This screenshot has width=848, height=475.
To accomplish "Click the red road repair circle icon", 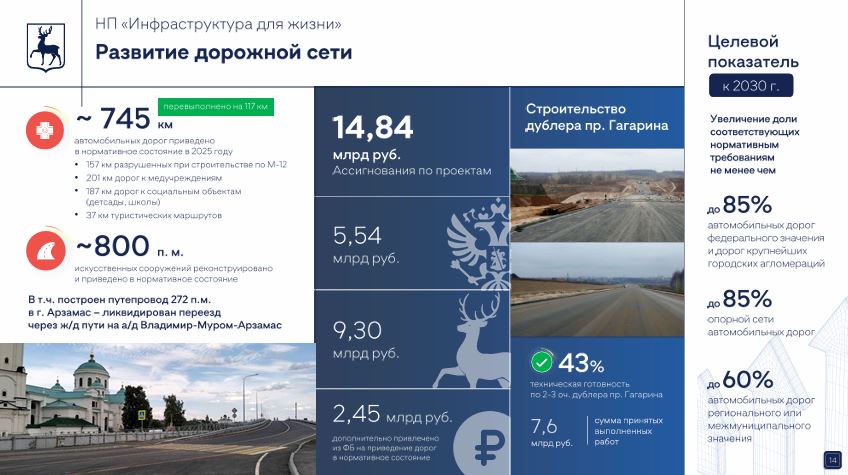I will [x=46, y=130].
